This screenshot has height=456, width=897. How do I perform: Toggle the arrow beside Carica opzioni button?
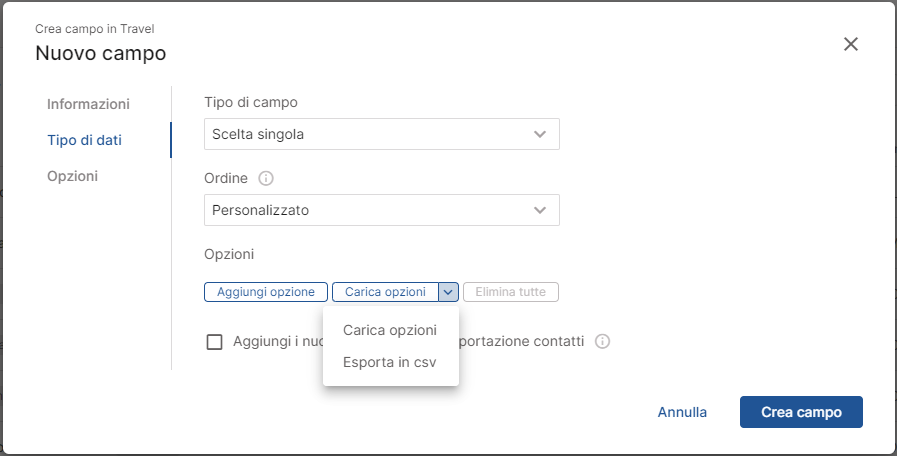click(x=448, y=292)
